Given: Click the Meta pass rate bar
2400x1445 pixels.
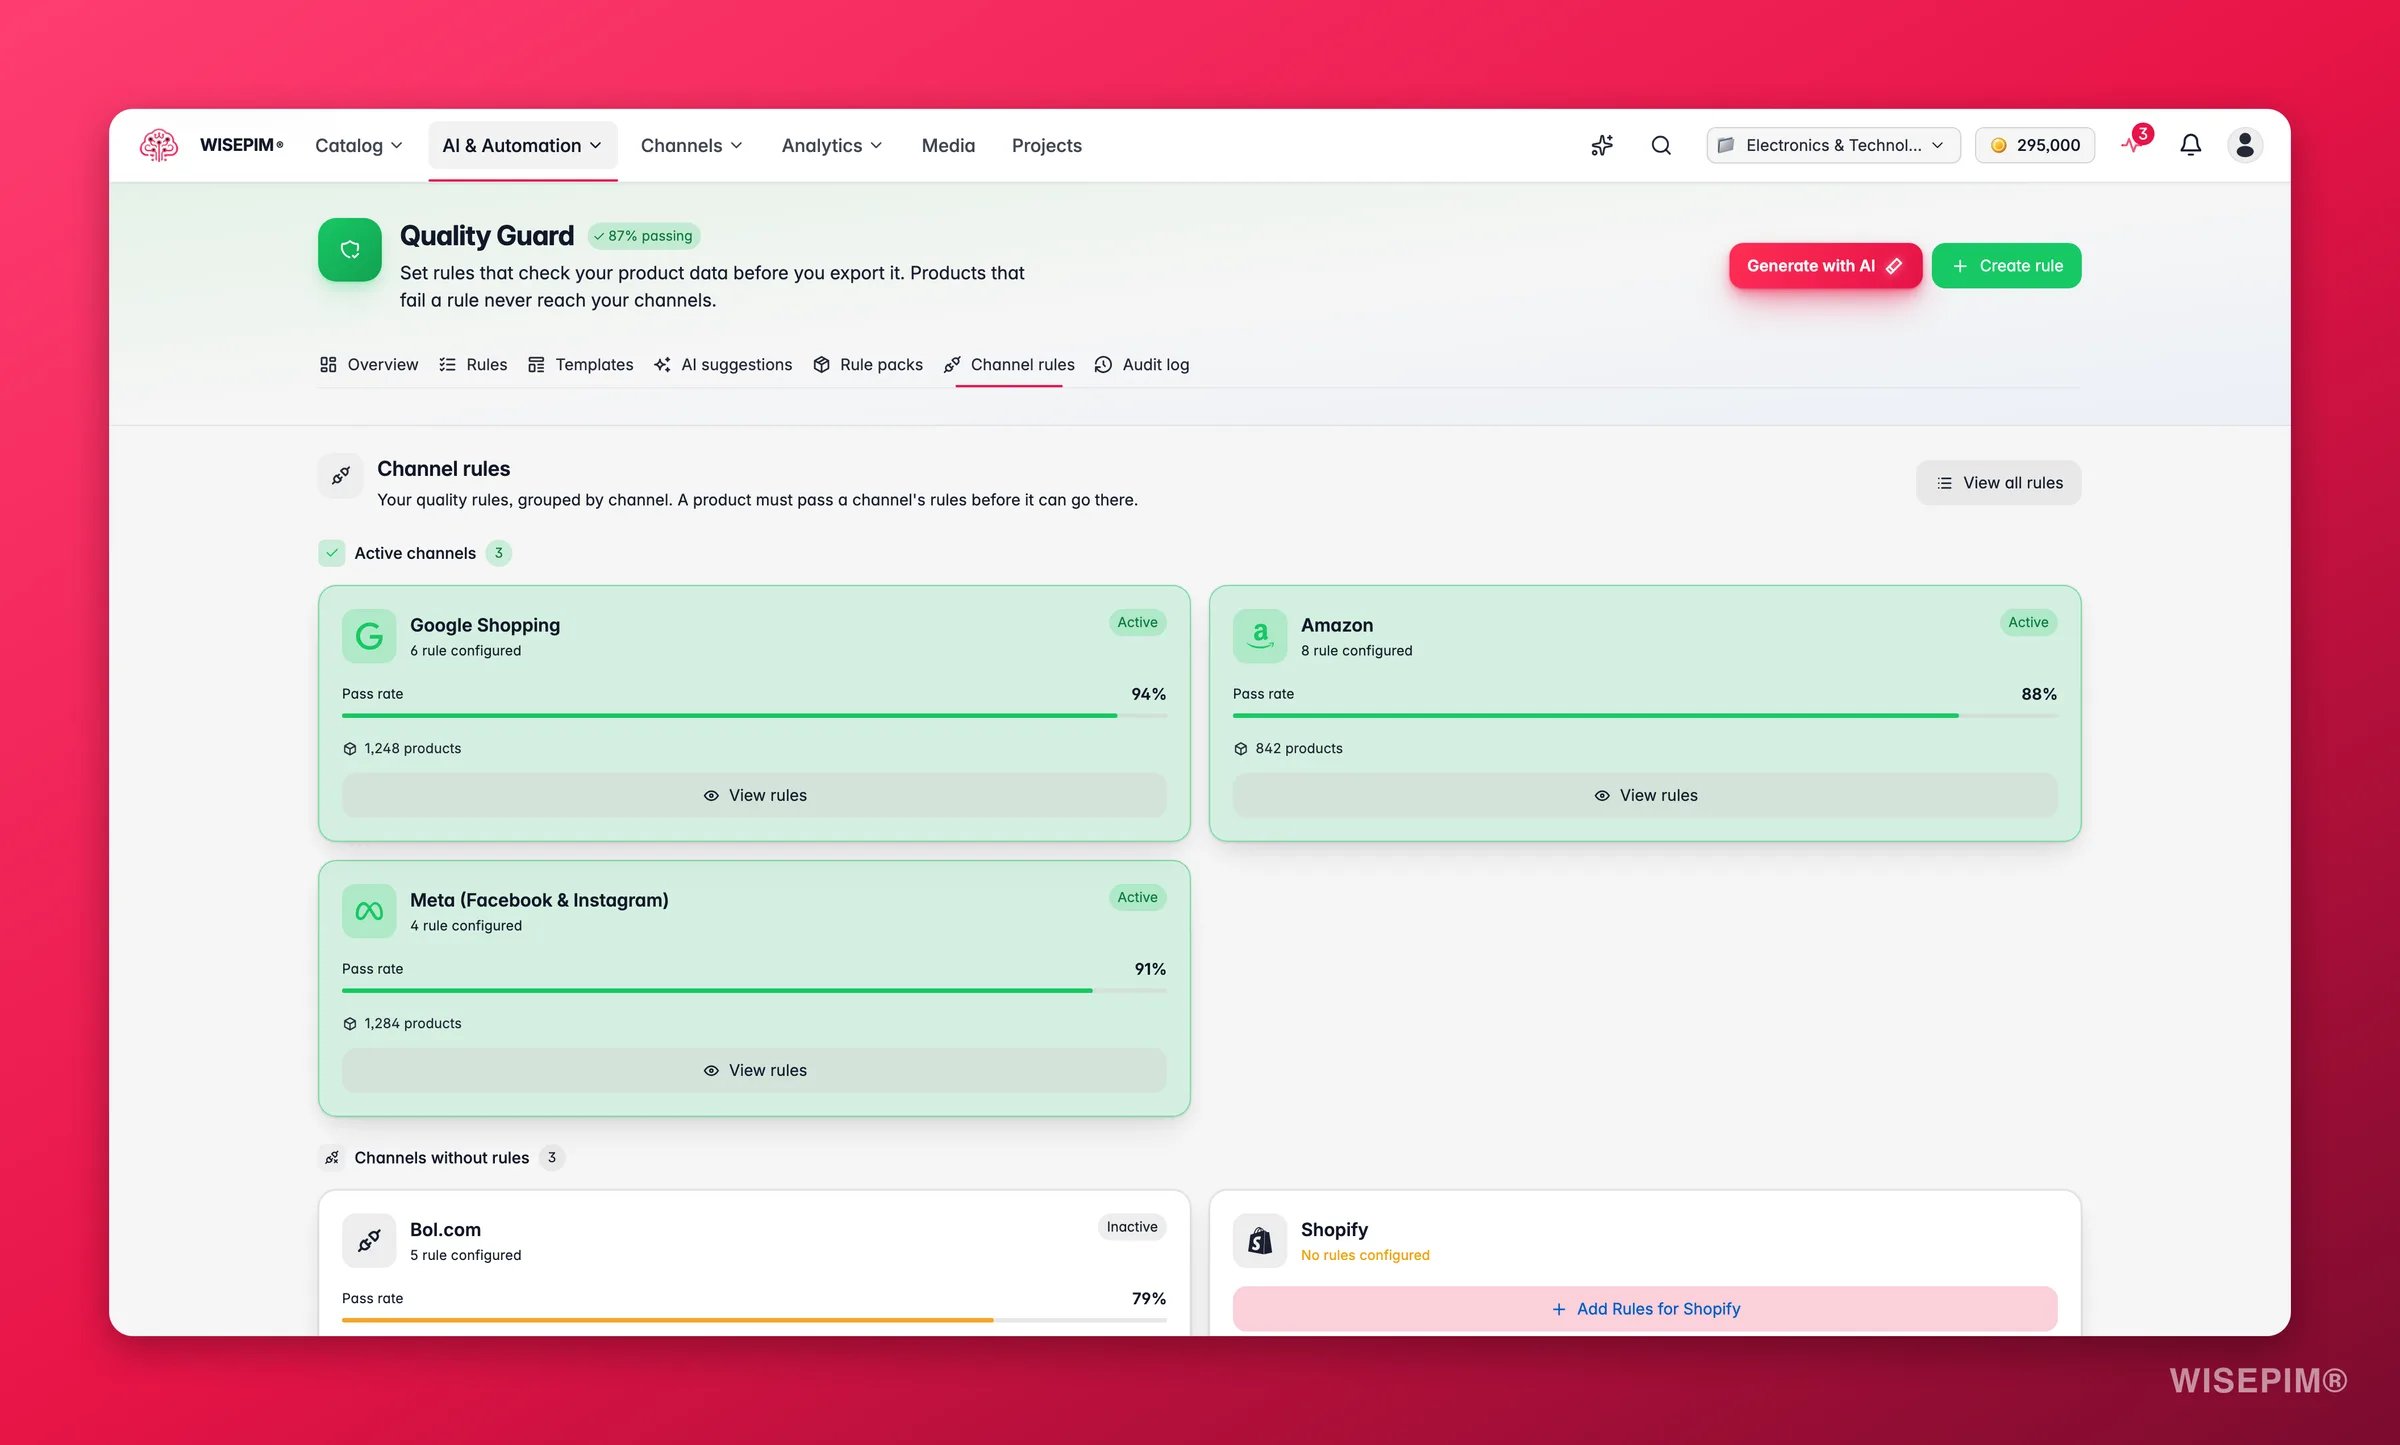Looking at the screenshot, I should click(754, 991).
